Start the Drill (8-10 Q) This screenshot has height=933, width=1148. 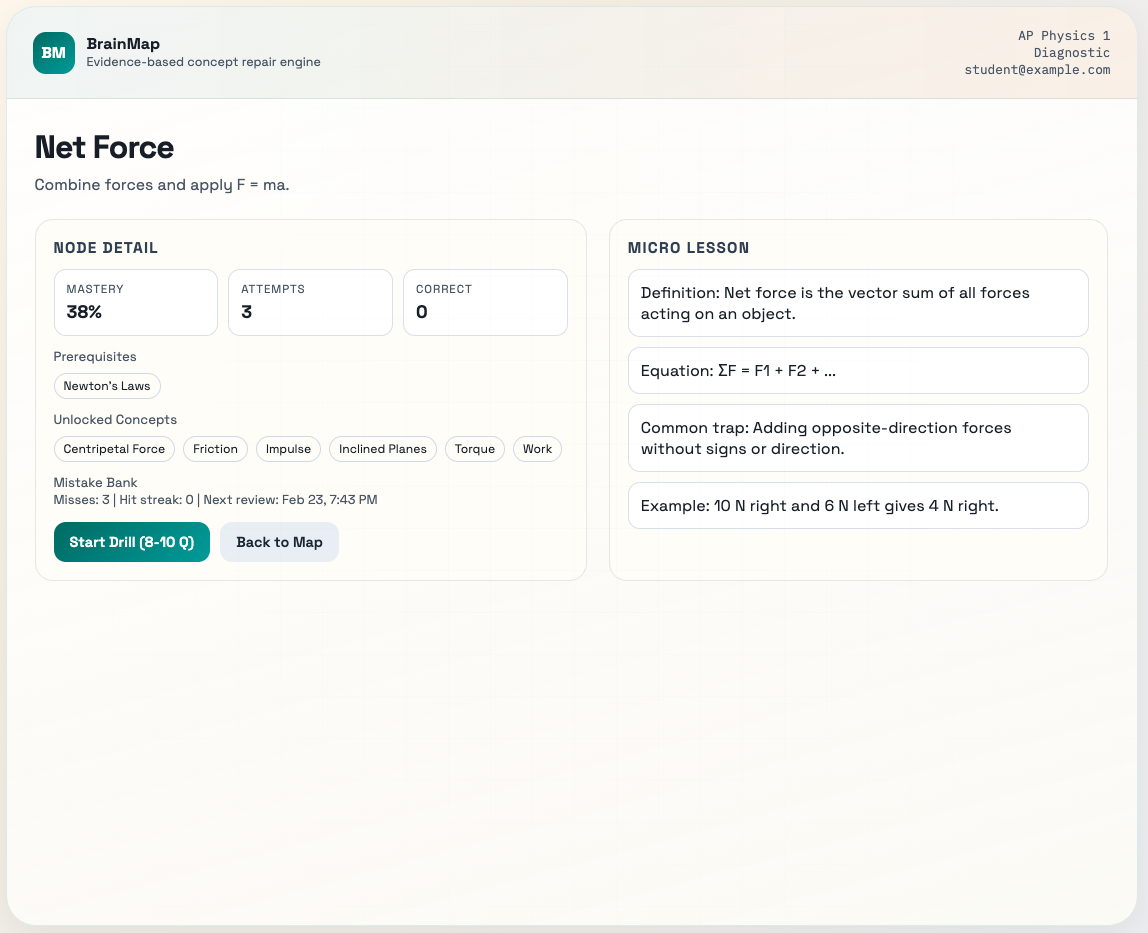click(x=131, y=542)
